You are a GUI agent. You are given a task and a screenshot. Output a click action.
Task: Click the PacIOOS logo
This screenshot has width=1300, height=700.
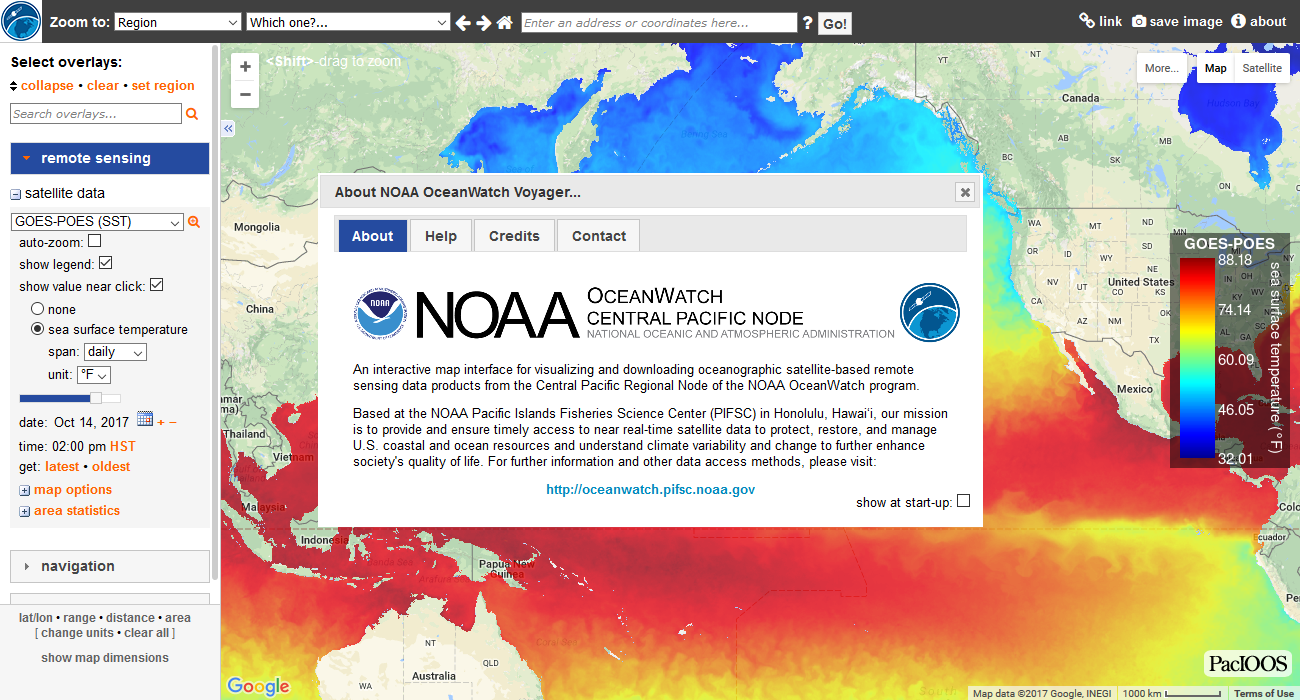coord(1248,663)
